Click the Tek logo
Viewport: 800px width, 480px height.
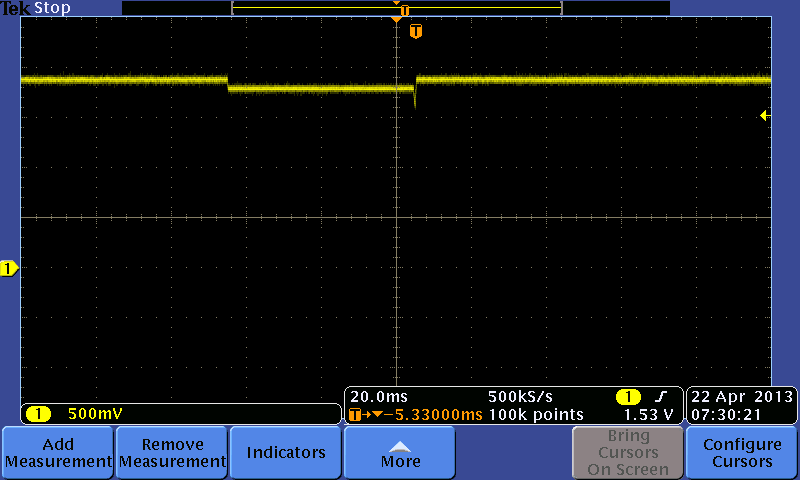[x=15, y=8]
